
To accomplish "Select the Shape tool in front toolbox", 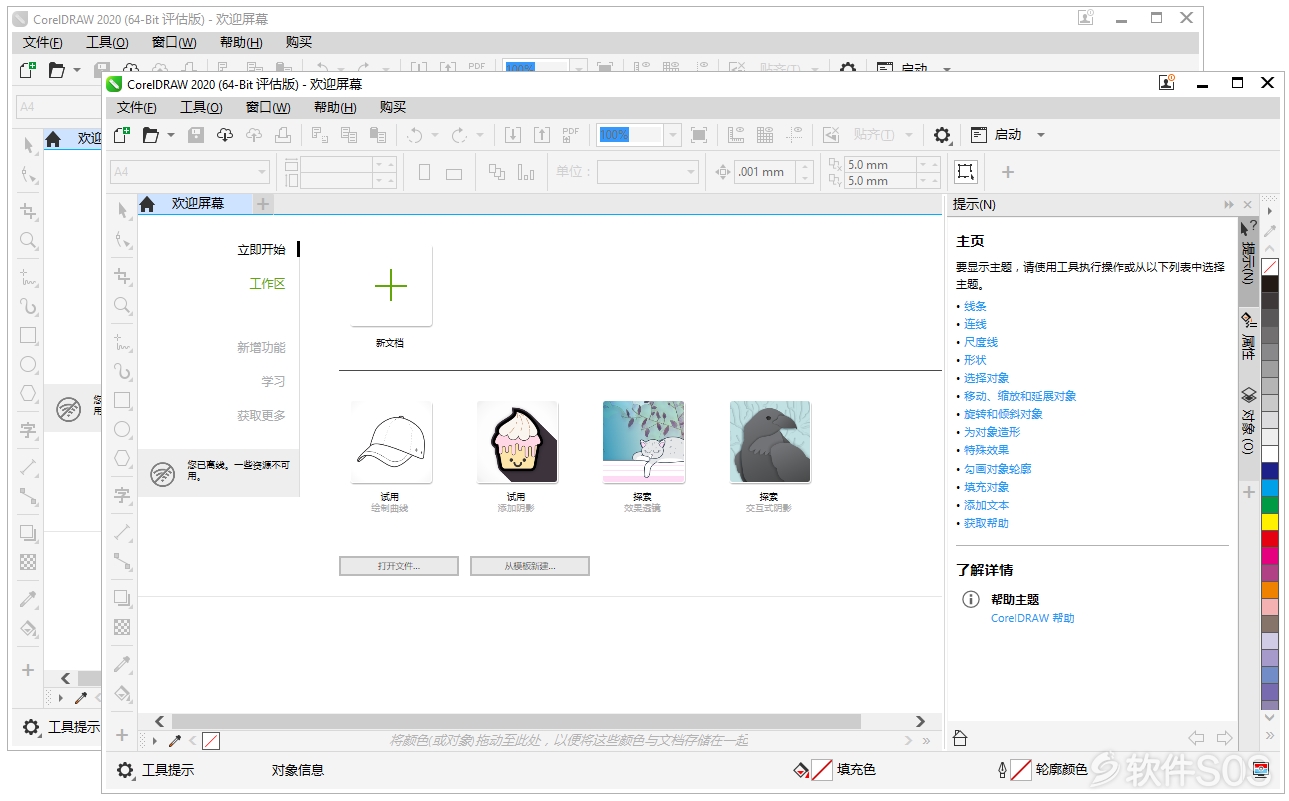I will (x=122, y=240).
